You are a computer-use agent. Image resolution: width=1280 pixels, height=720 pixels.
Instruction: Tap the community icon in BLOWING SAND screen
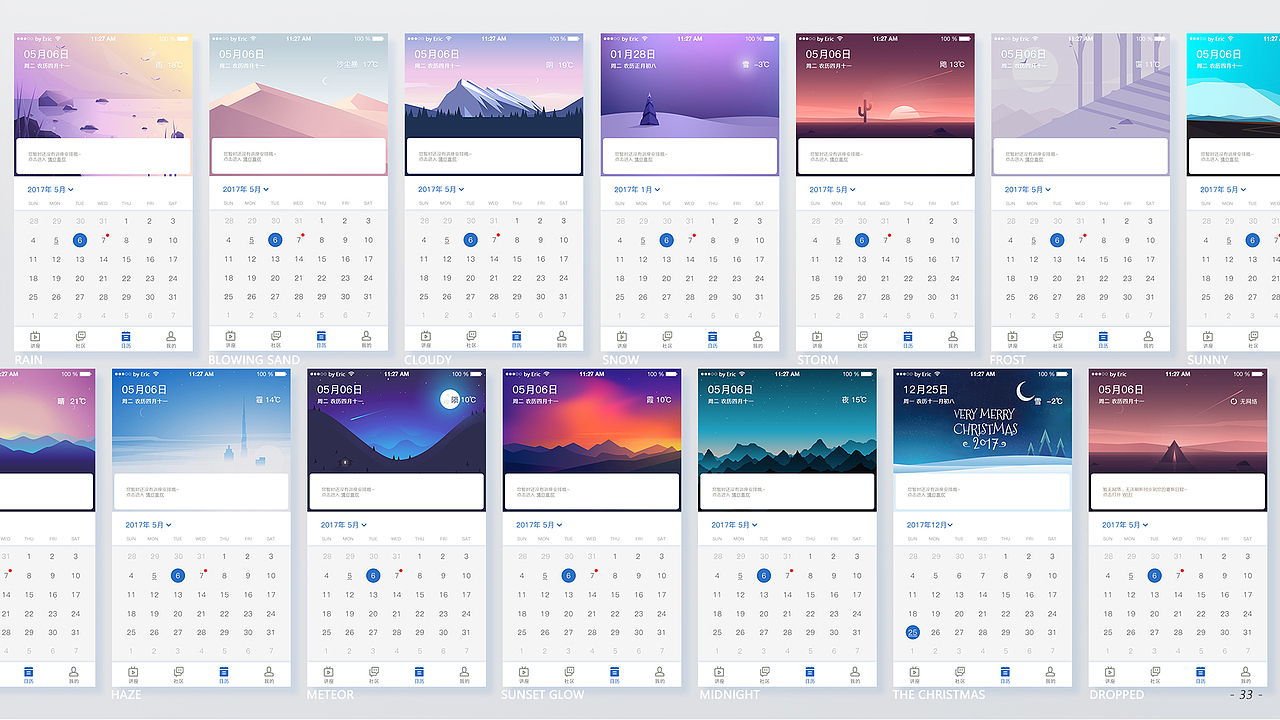[276, 337]
